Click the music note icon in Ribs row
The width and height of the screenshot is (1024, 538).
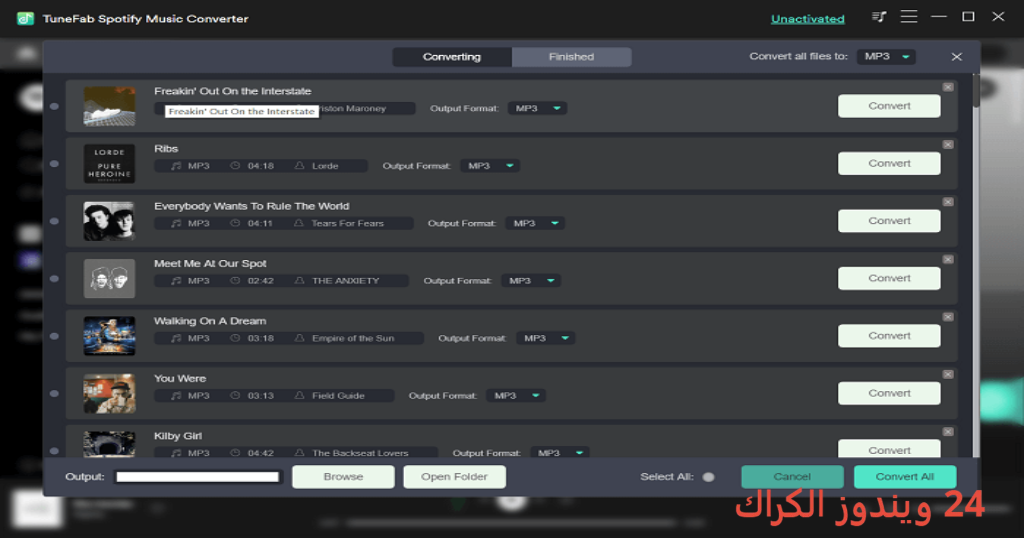point(176,166)
